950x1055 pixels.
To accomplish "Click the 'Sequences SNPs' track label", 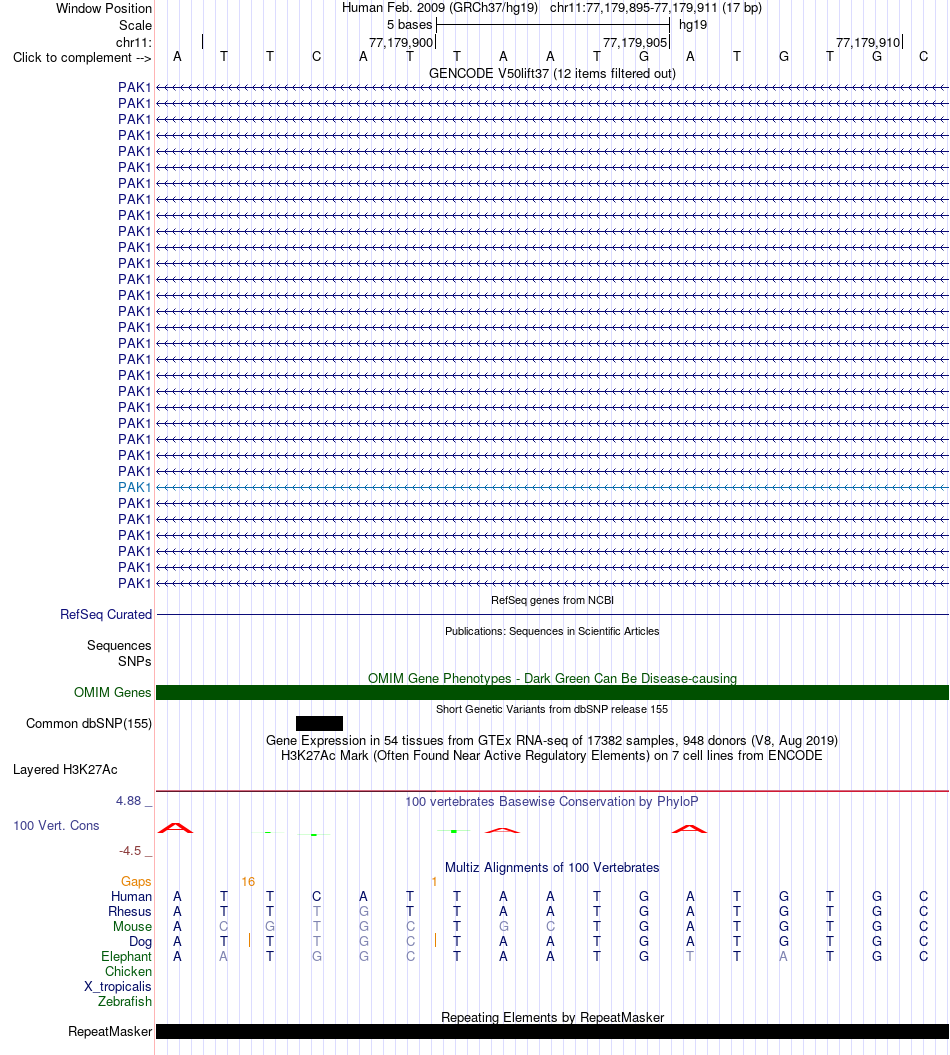I will click(119, 653).
